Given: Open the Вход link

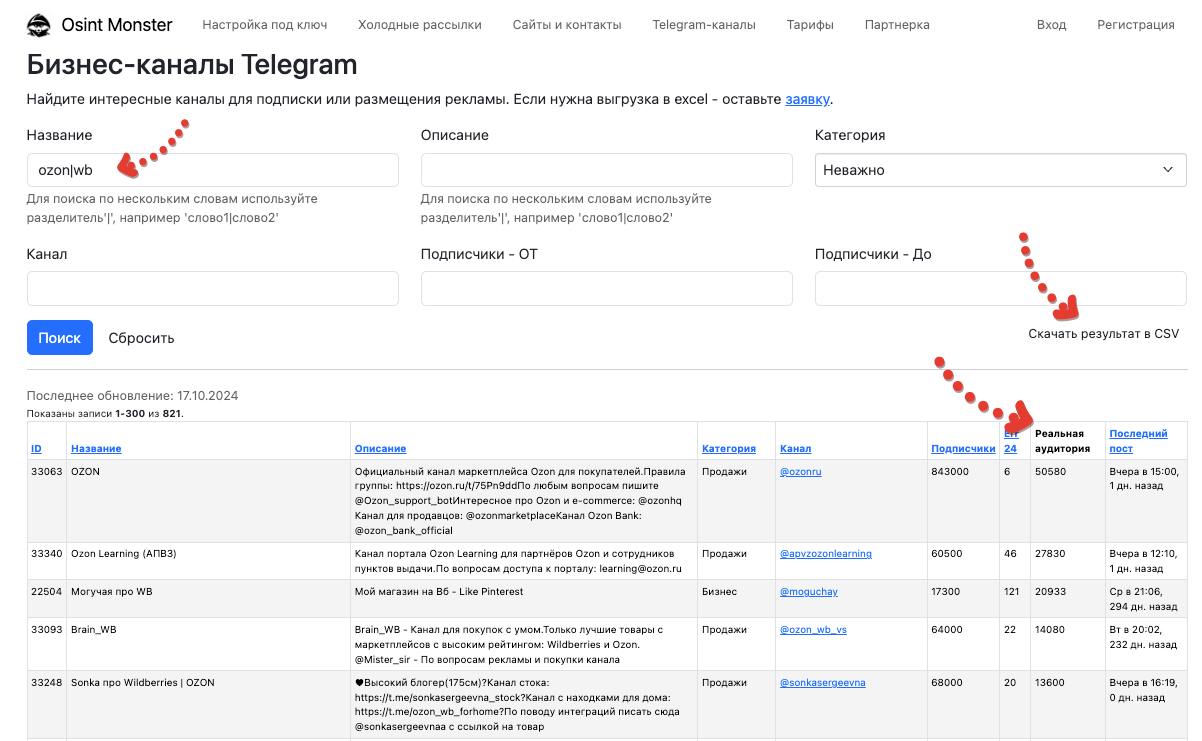Looking at the screenshot, I should pyautogui.click(x=1051, y=24).
